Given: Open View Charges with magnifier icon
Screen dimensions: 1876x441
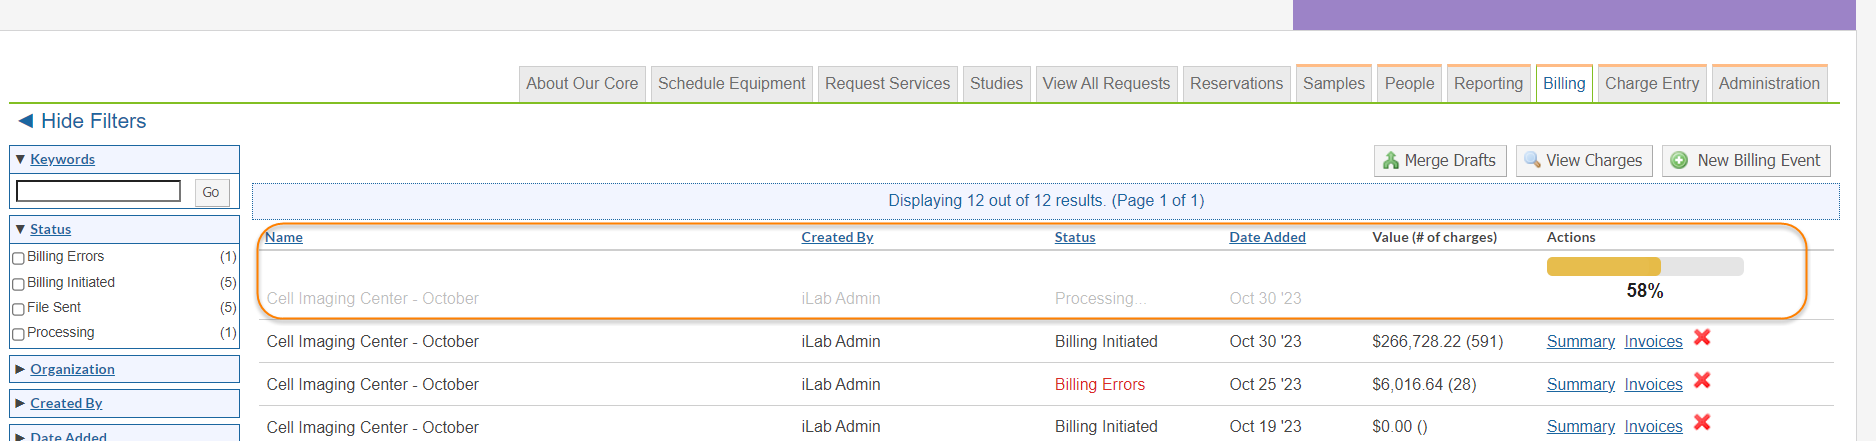Looking at the screenshot, I should pyautogui.click(x=1583, y=161).
